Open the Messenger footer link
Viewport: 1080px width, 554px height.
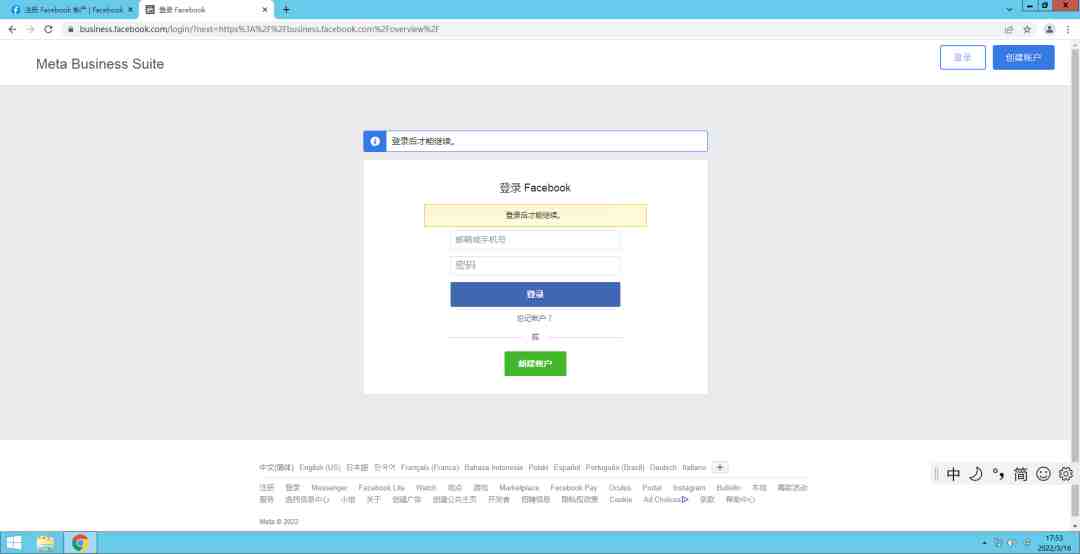point(329,487)
